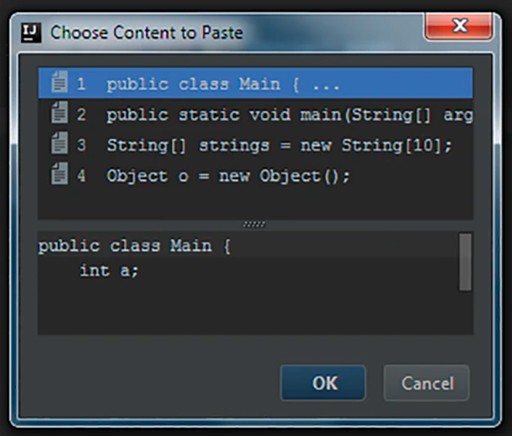The image size is (512, 436).
Task: Select 'String[] strings = new String[10]' entry
Action: click(255, 145)
